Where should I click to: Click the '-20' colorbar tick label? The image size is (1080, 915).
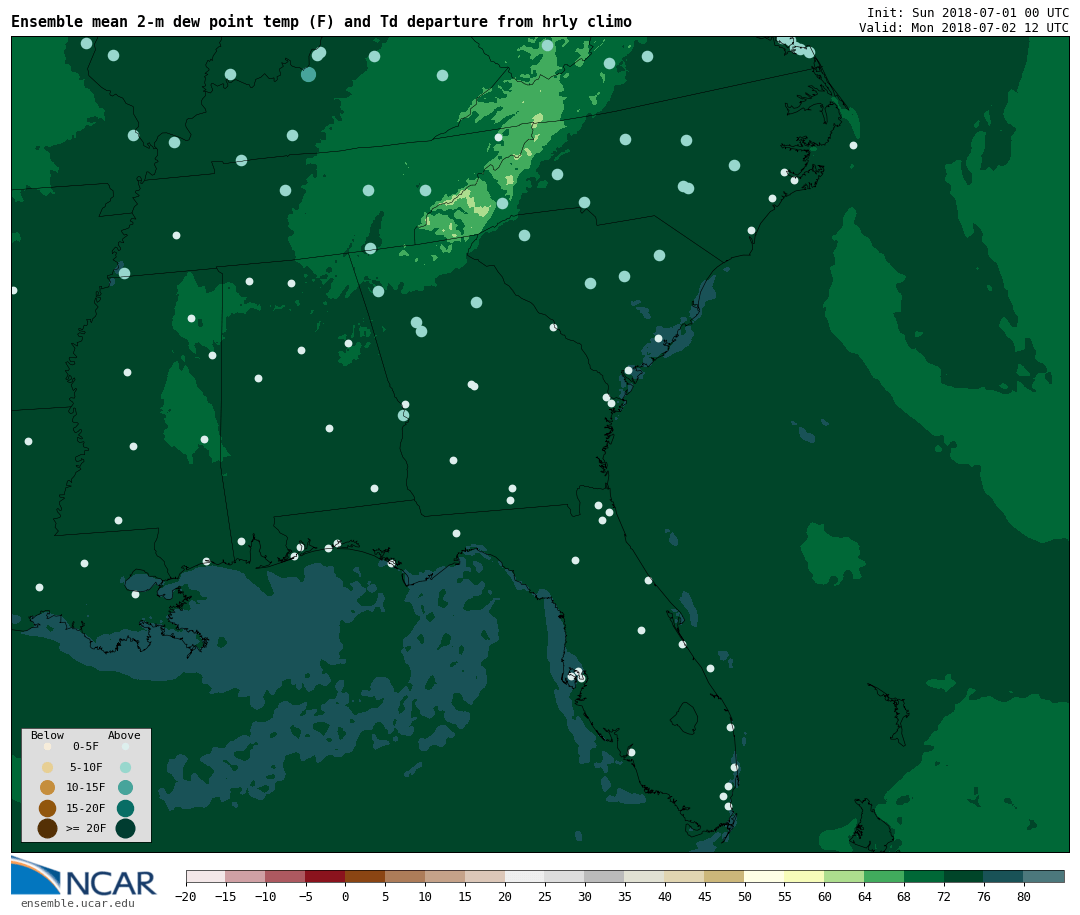(186, 896)
